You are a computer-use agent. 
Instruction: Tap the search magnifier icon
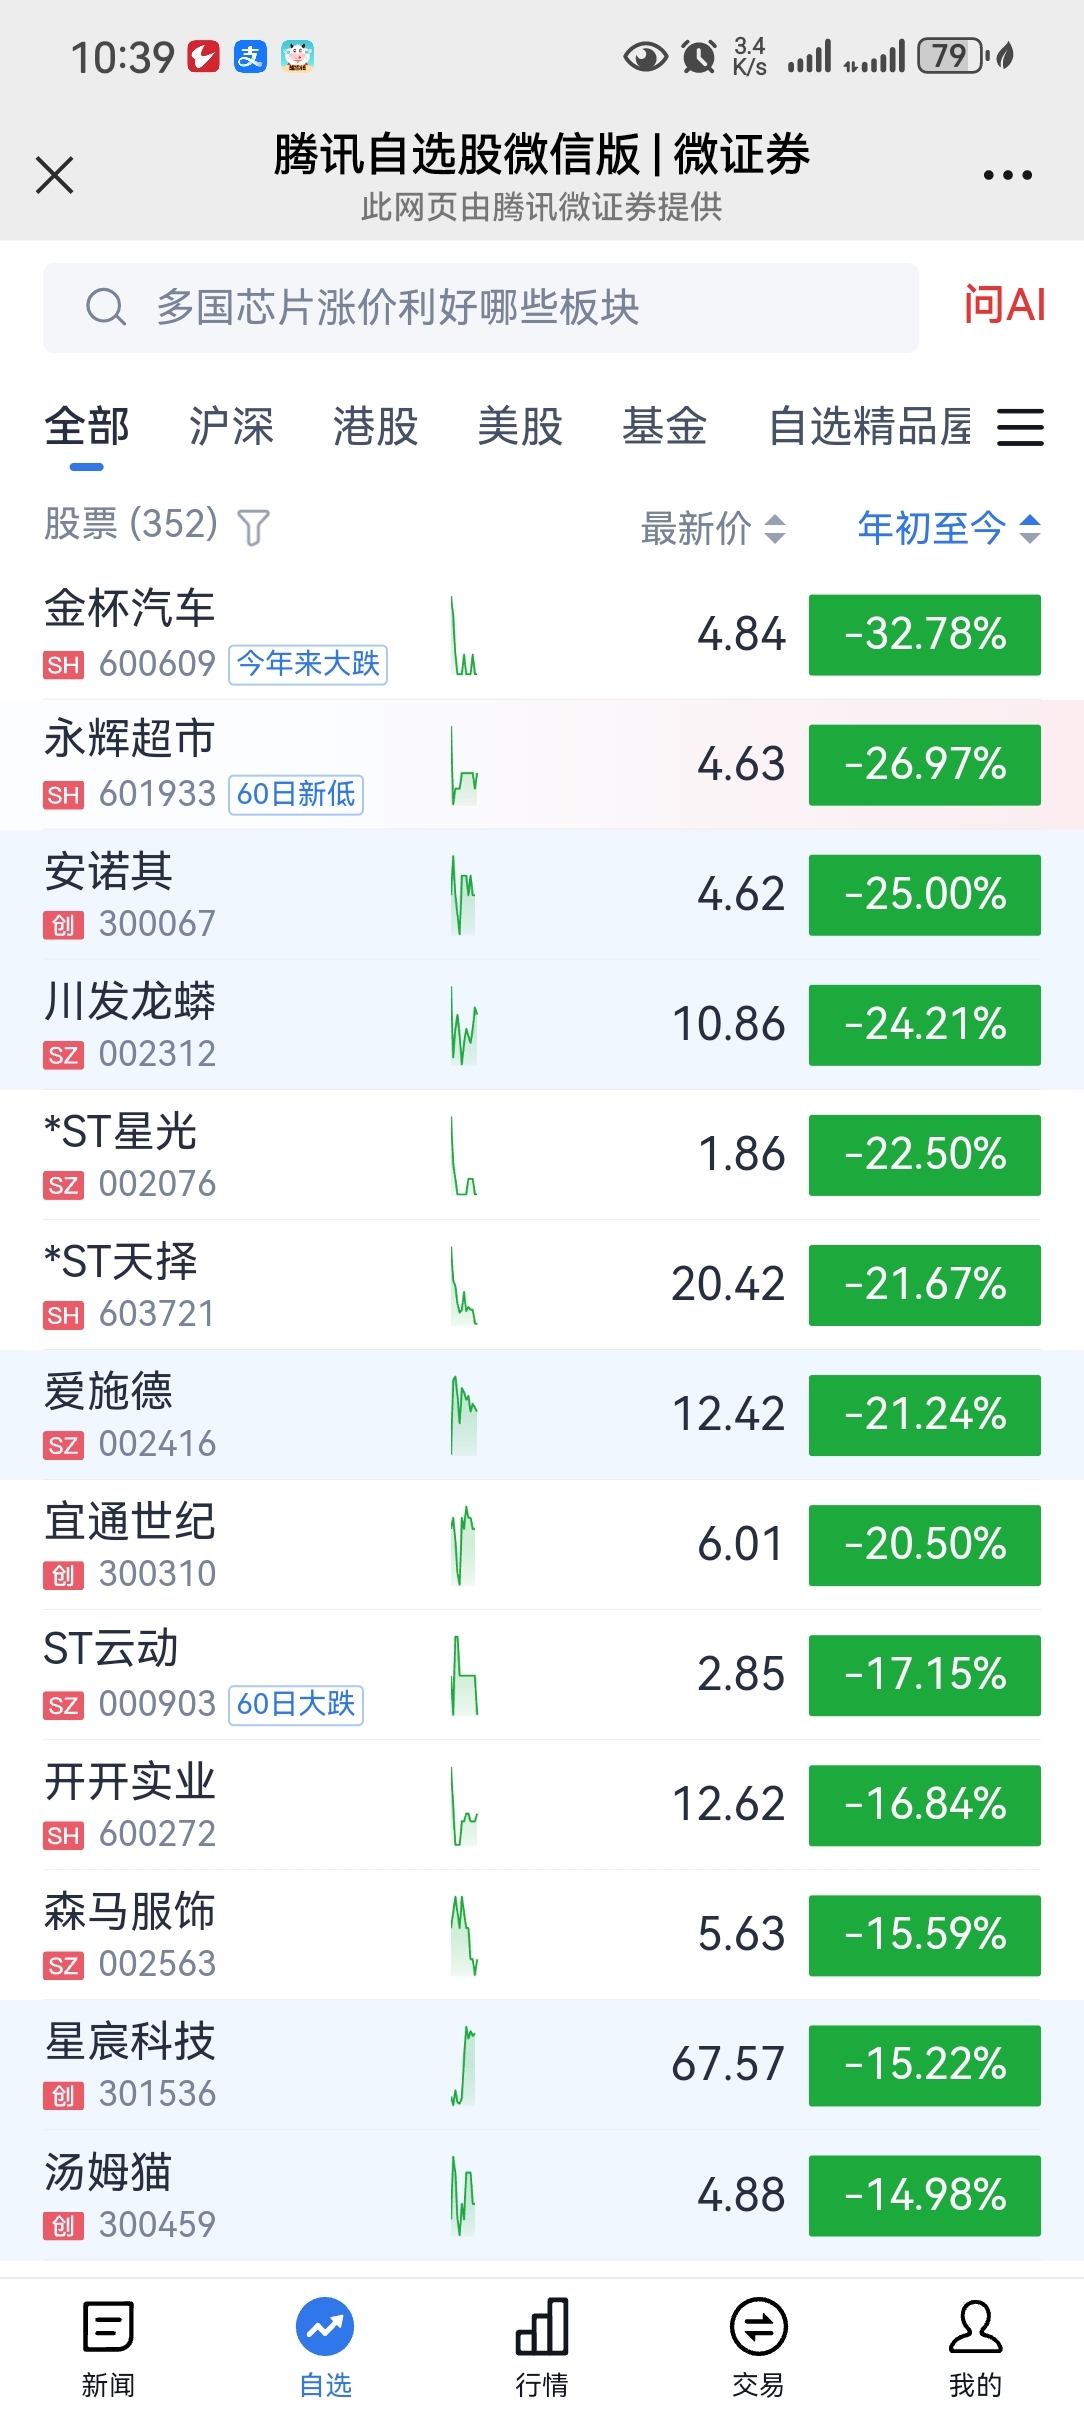coord(106,308)
